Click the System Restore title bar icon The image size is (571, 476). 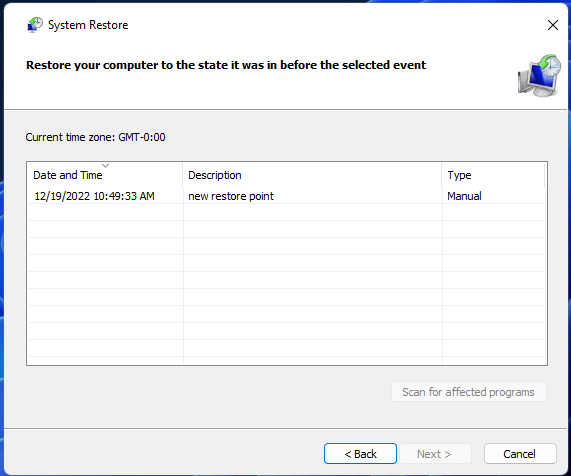pos(35,25)
